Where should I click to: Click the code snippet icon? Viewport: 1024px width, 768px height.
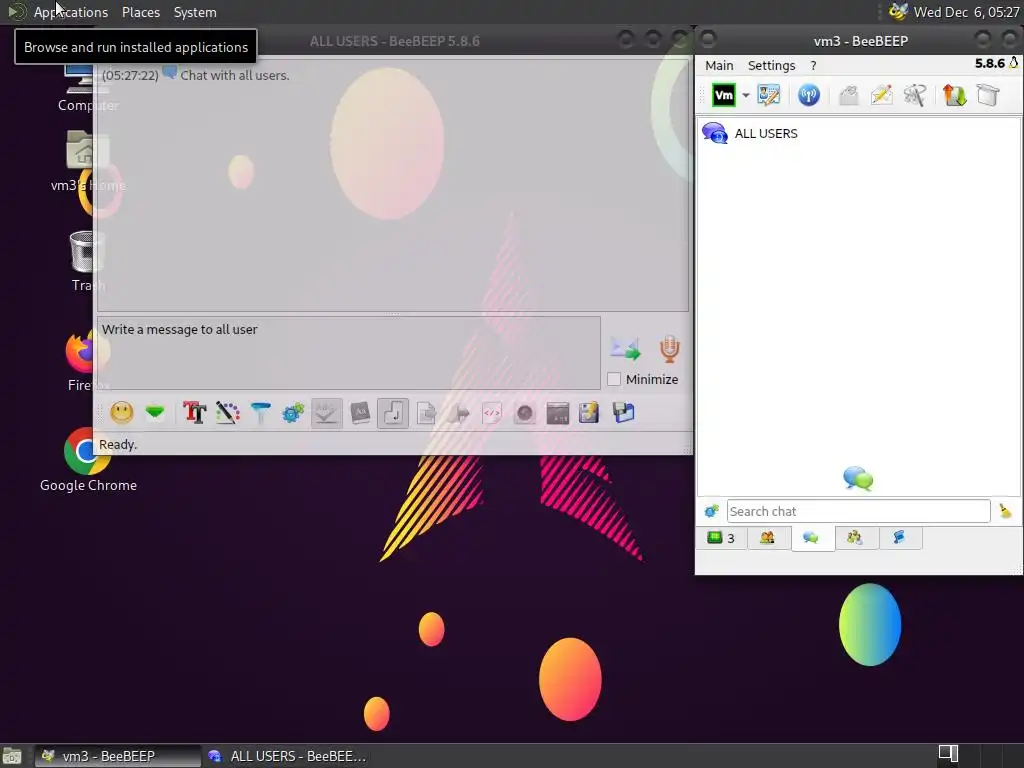tap(492, 413)
